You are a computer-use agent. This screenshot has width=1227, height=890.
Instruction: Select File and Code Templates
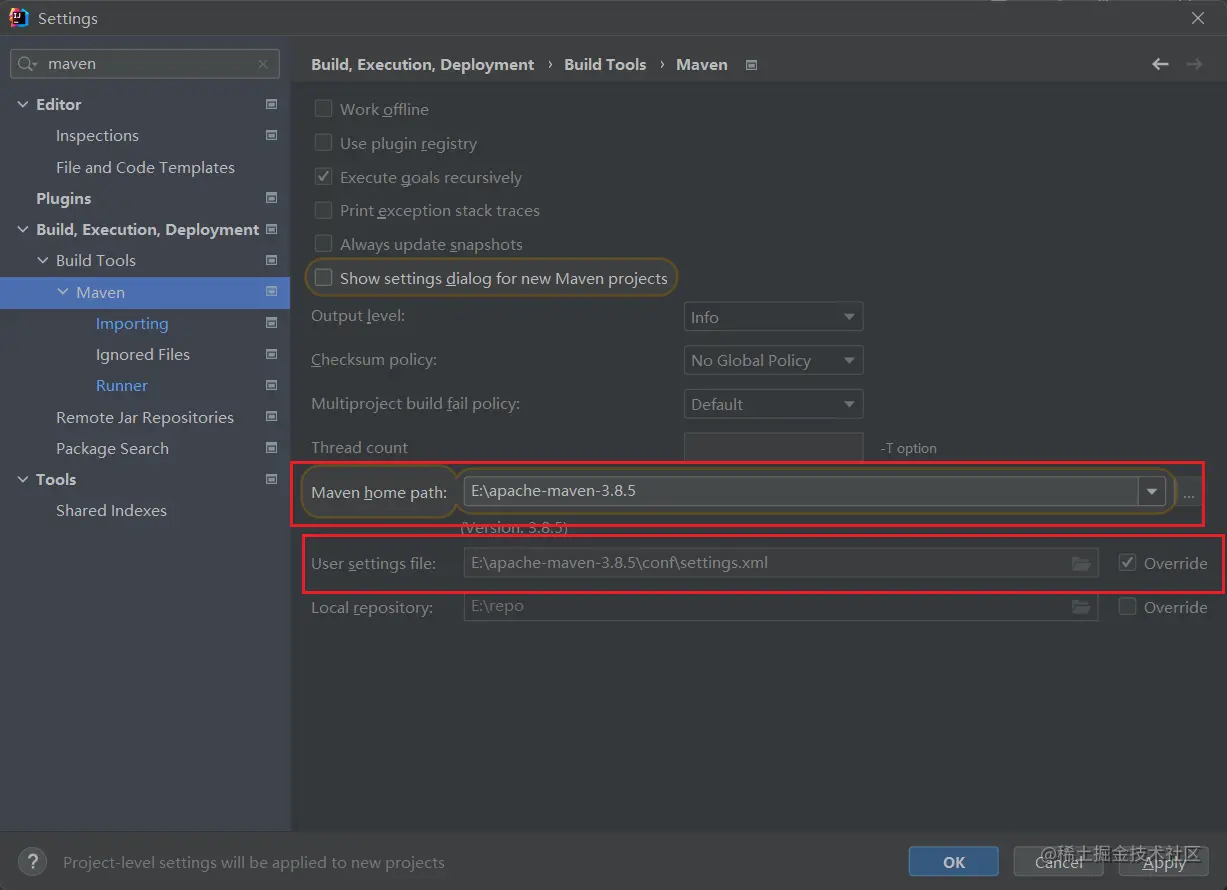[145, 167]
